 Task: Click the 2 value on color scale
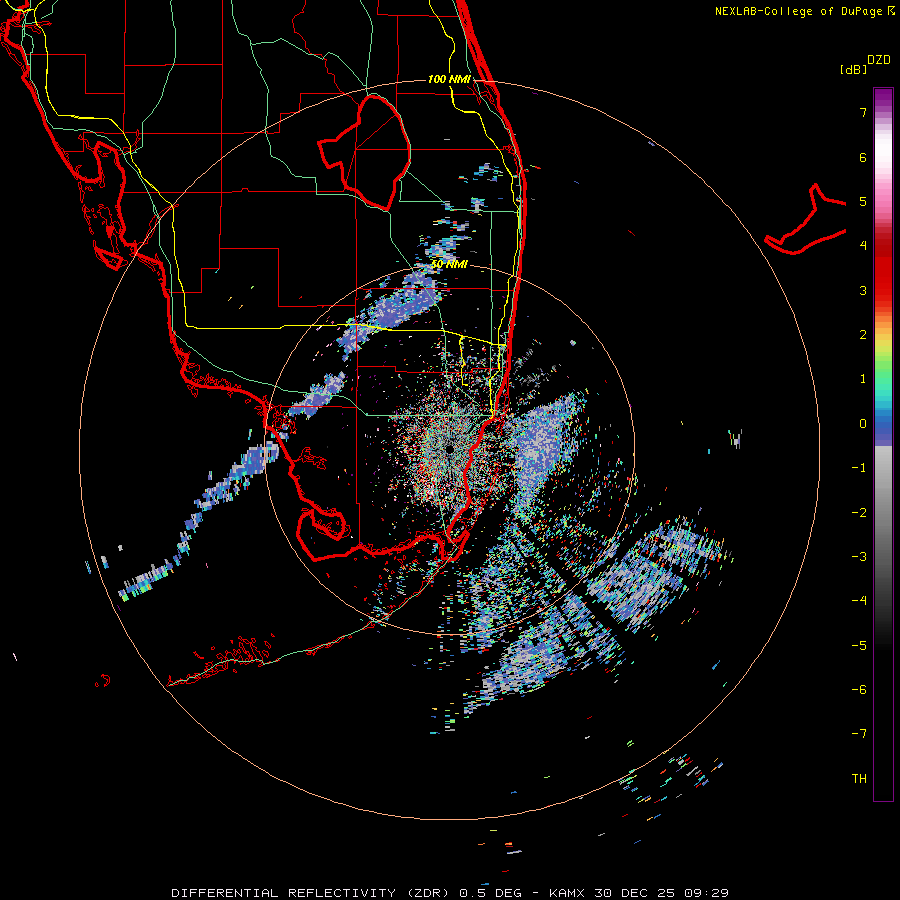[863, 335]
